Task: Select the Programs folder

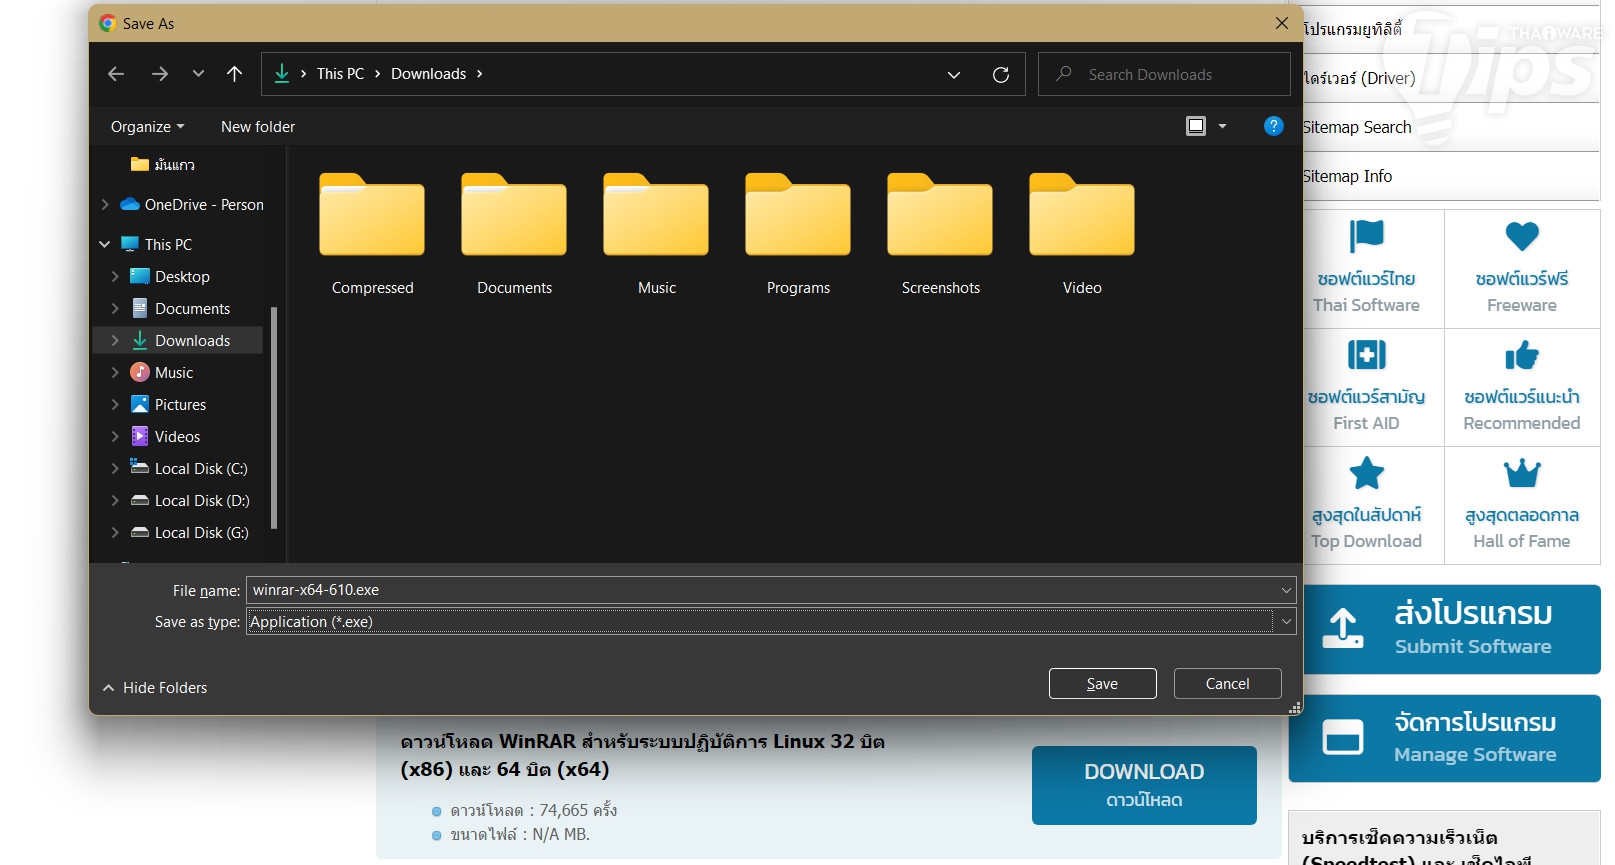Action: pos(798,236)
